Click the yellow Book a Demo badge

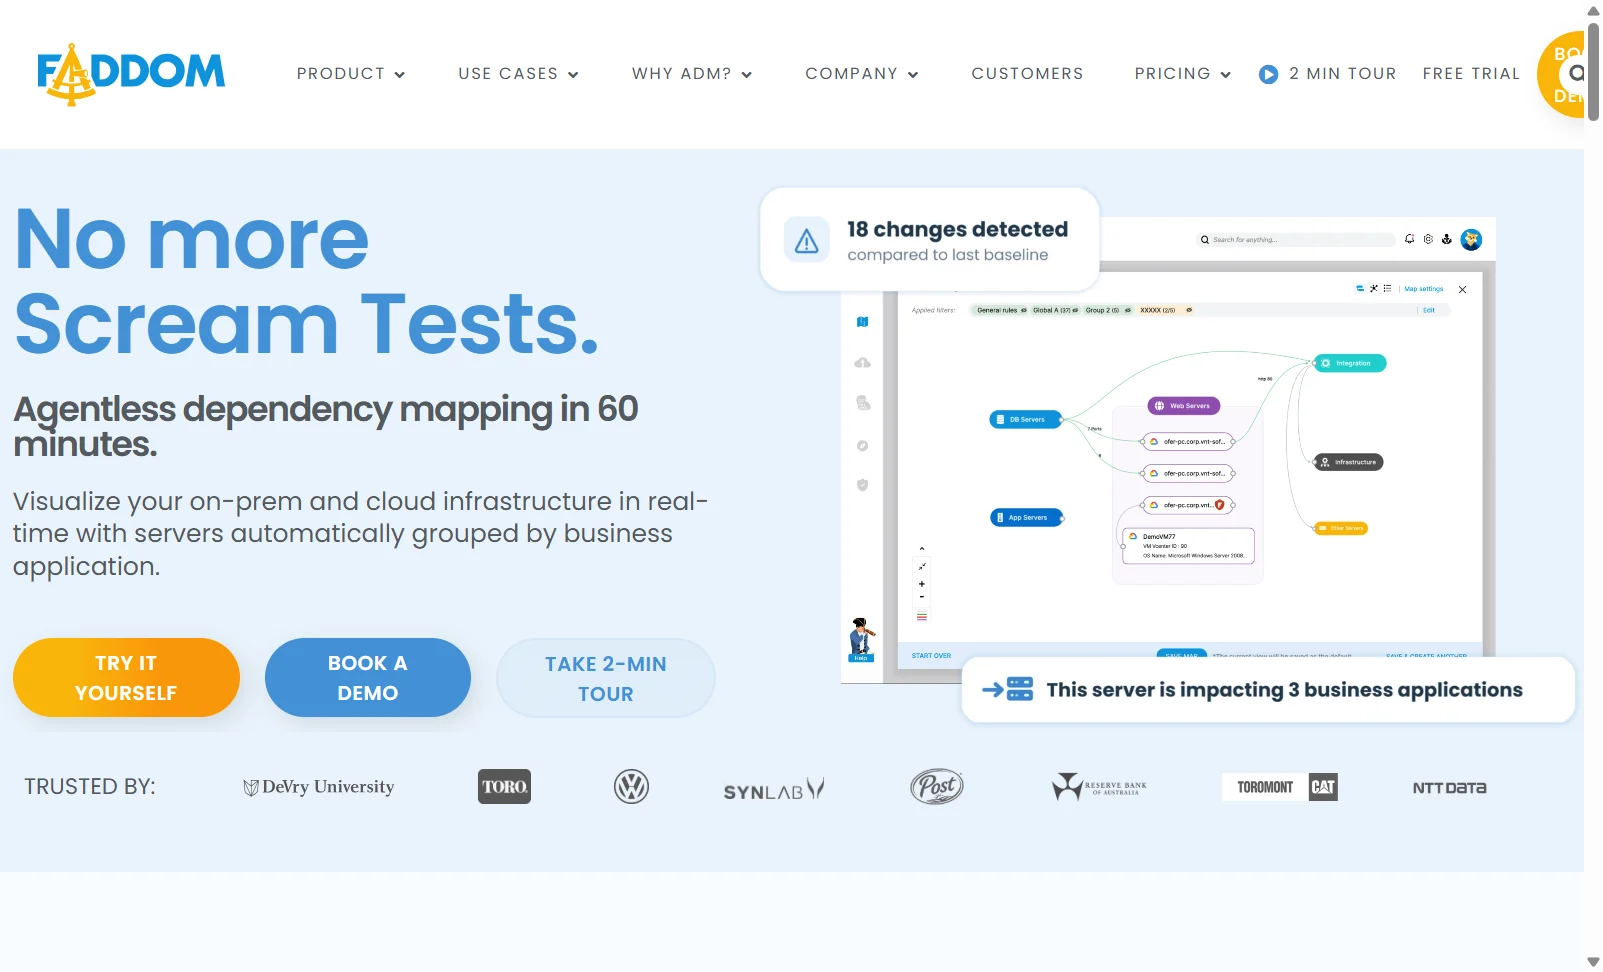(x=1561, y=75)
